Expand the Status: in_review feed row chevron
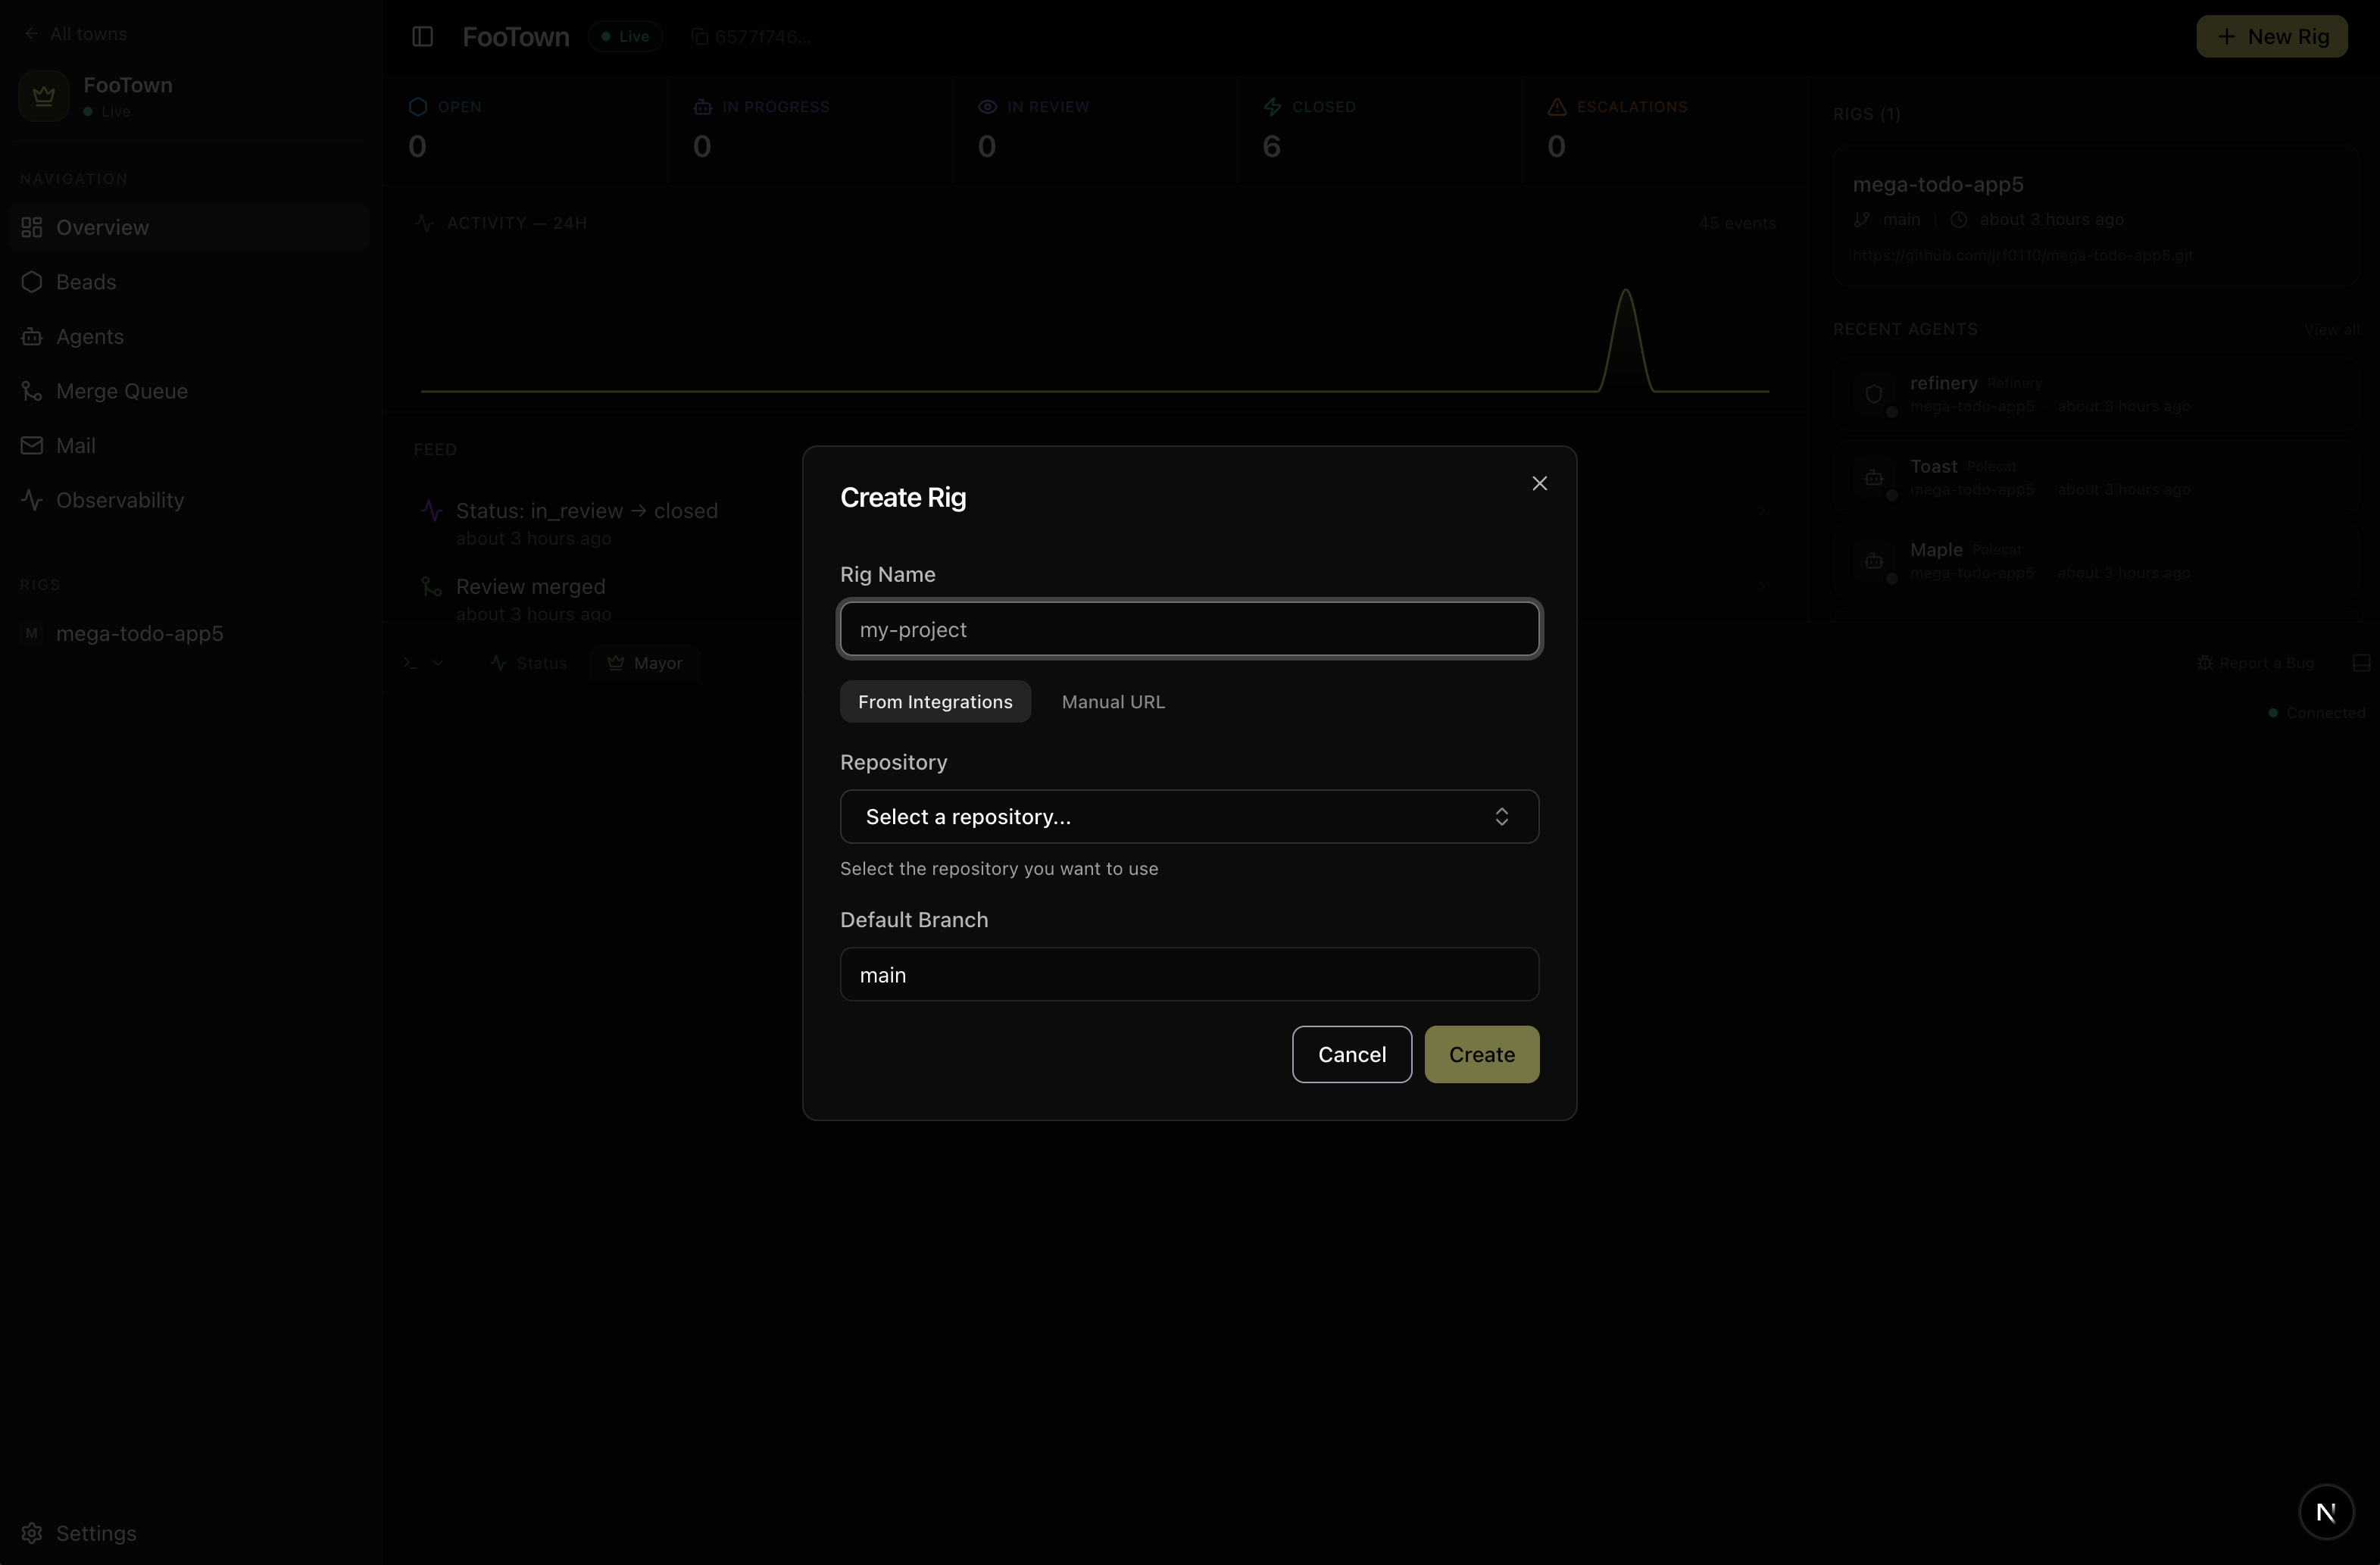This screenshot has height=1565, width=2380. [x=1762, y=511]
